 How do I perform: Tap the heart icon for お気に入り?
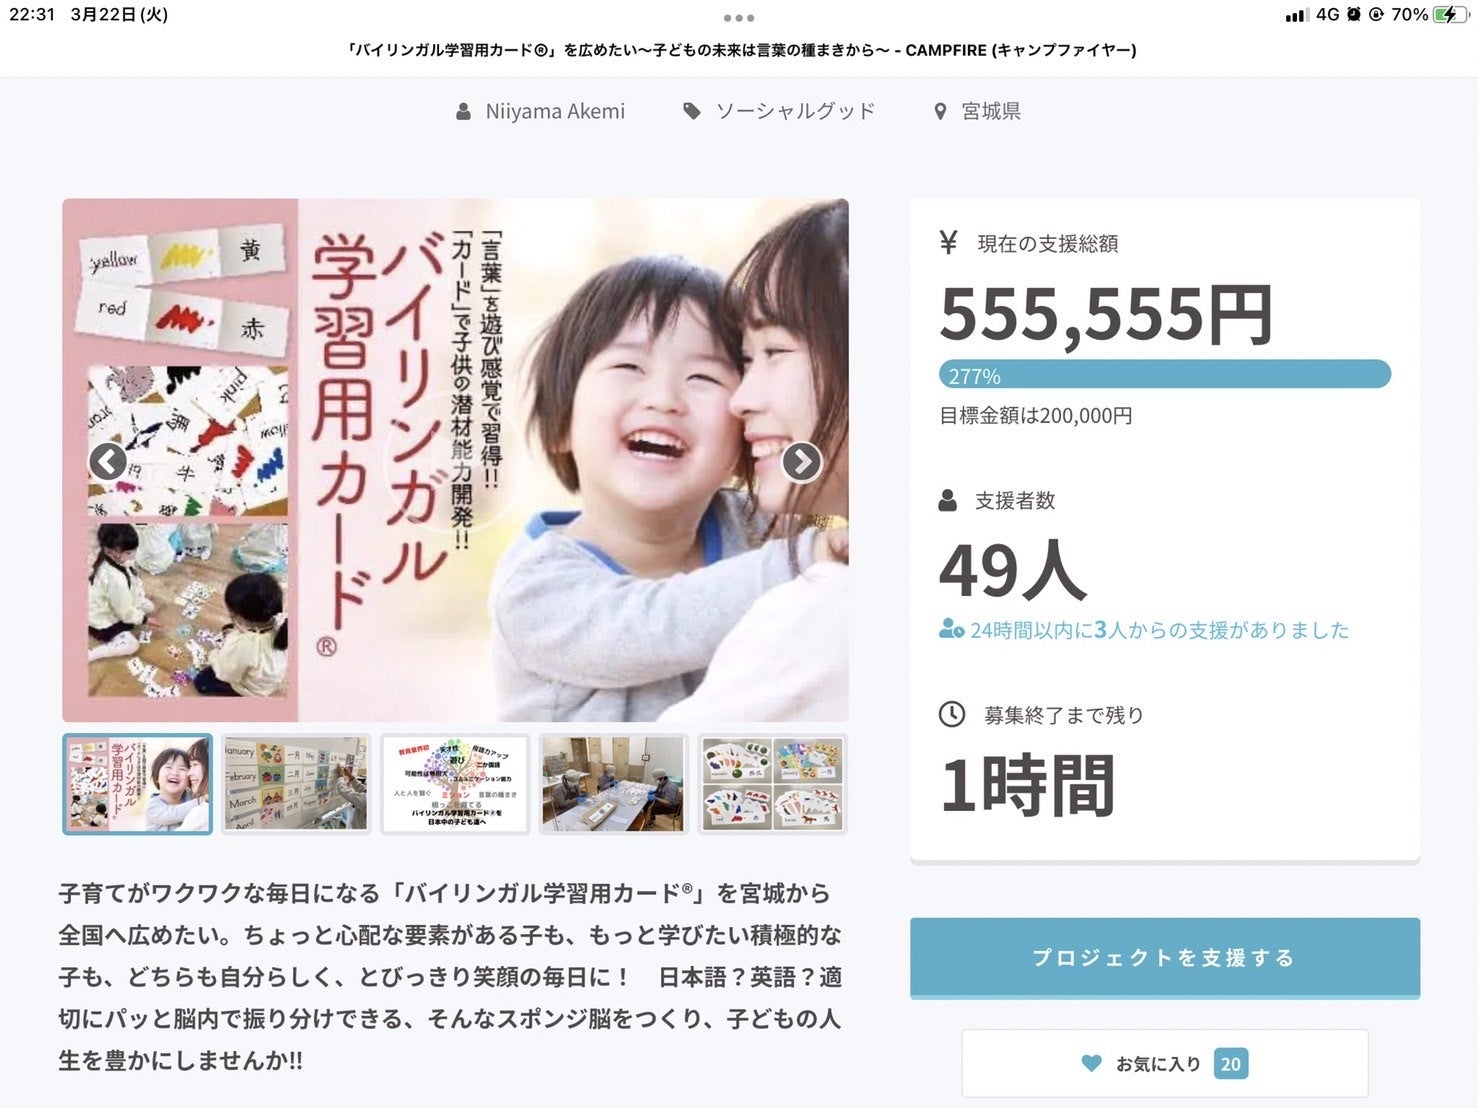click(x=1091, y=1063)
